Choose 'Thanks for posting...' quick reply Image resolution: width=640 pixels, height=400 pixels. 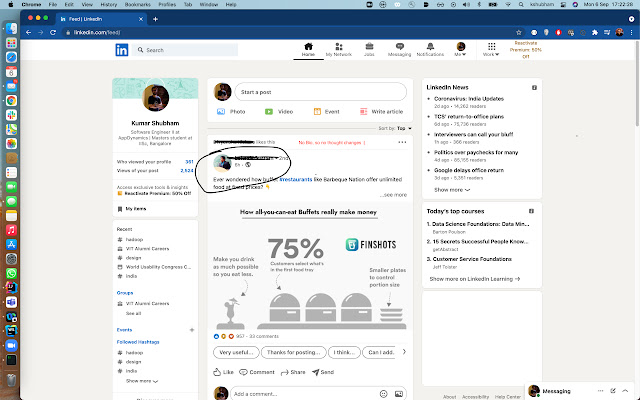pos(293,352)
